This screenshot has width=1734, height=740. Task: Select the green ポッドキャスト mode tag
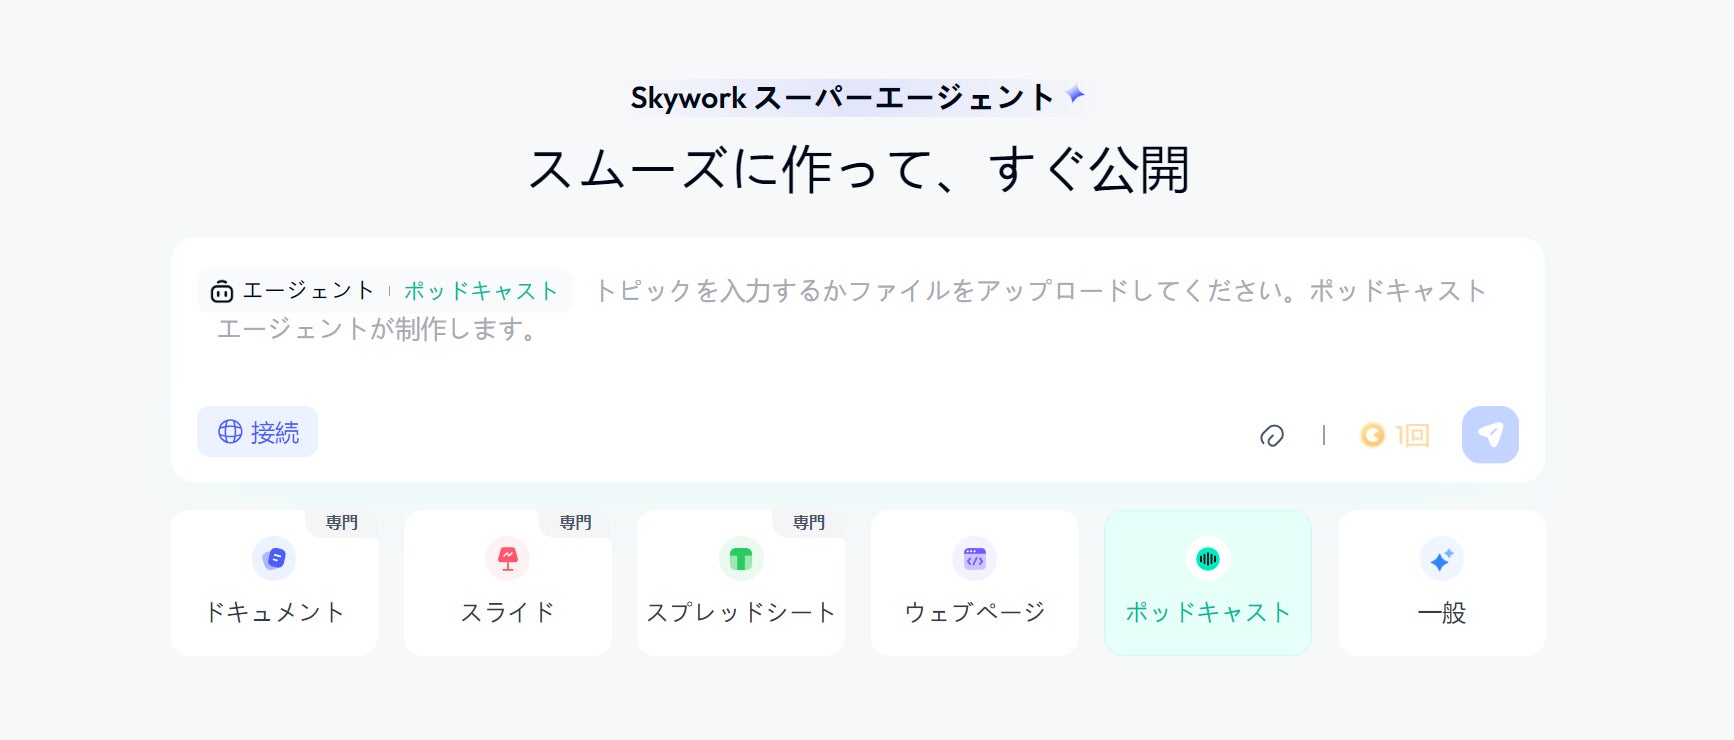[x=481, y=291]
